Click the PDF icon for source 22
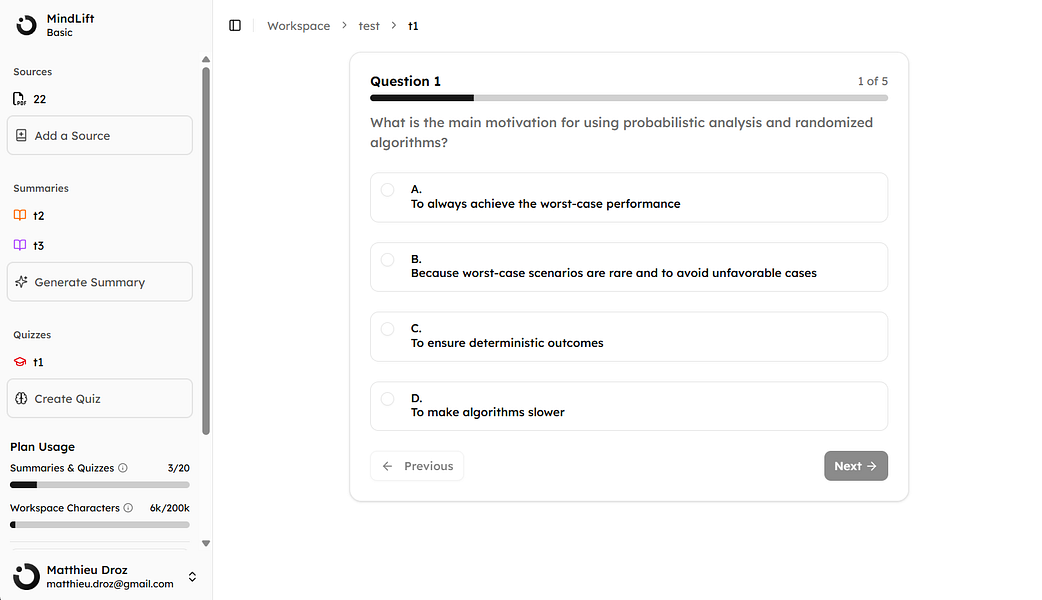Viewport: 1042px width, 600px height. (20, 99)
